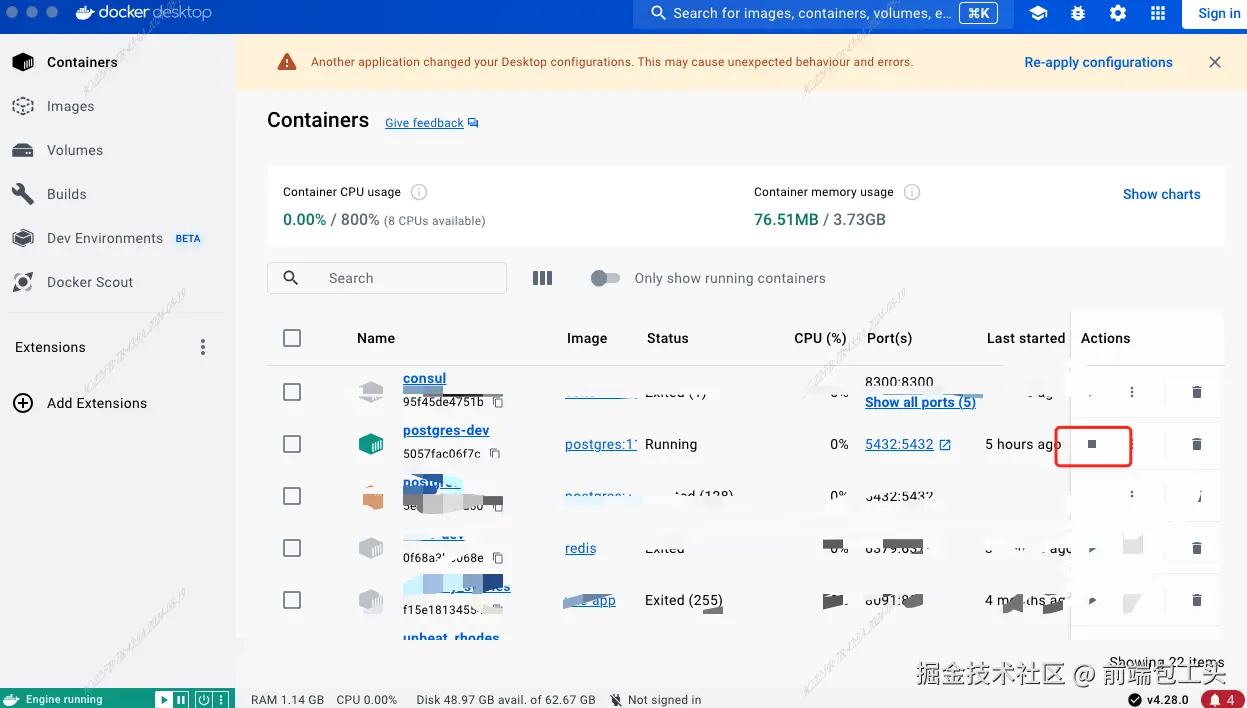Delete the redis container
Screen dimensions: 1247x708
[x=1197, y=548]
